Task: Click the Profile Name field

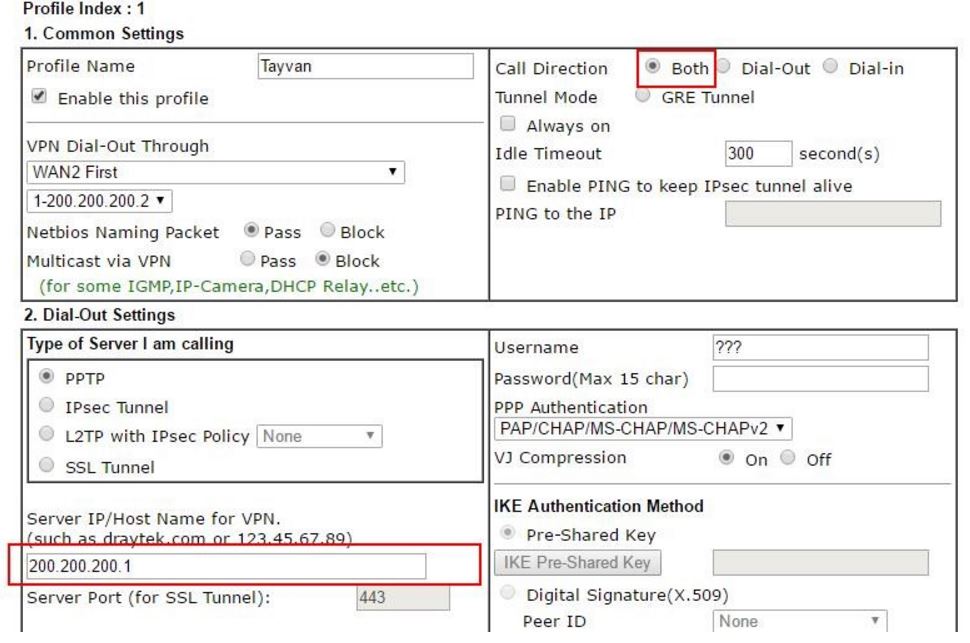Action: (365, 67)
